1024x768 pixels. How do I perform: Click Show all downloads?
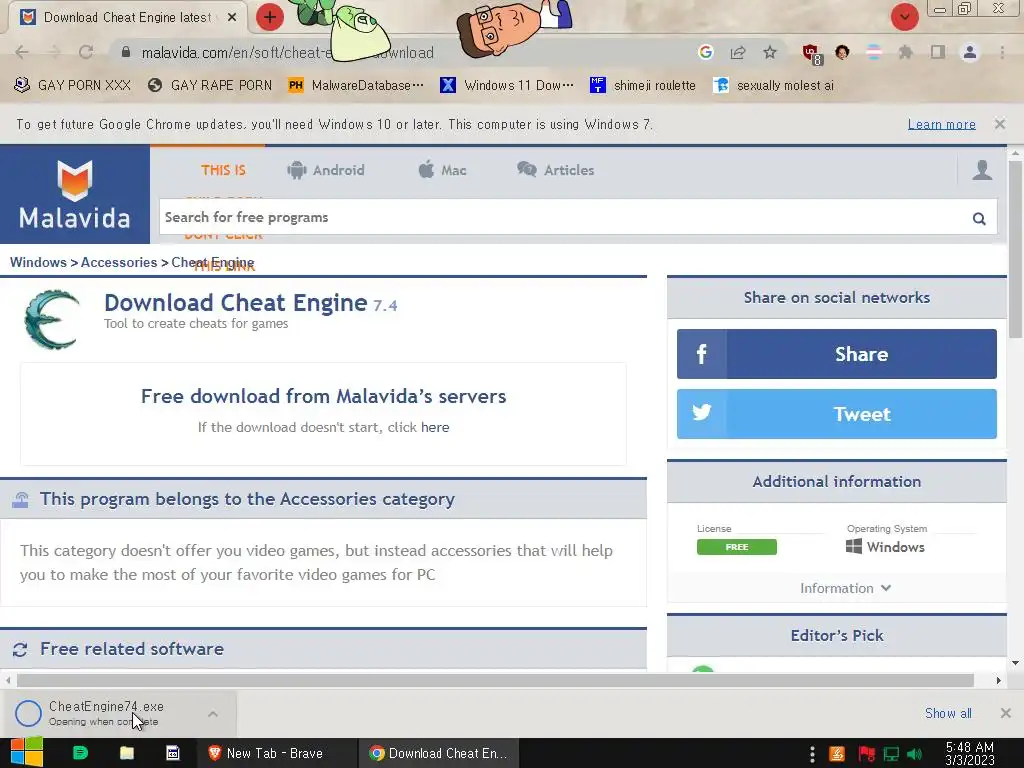coord(948,713)
